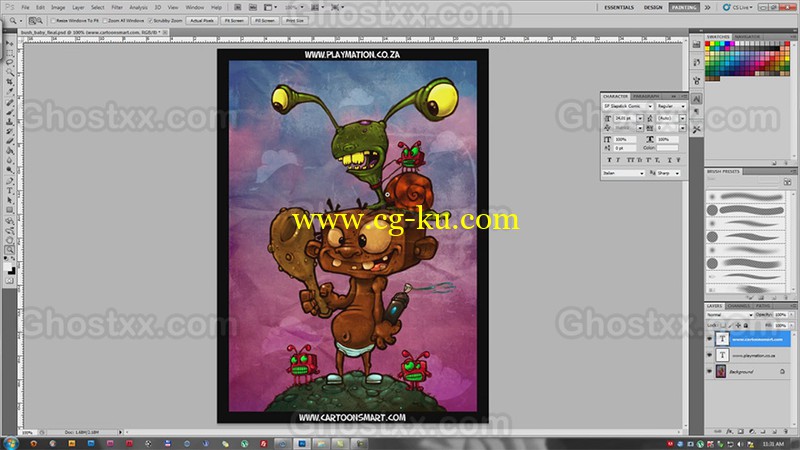Open Tool Presets icon in dock
The image size is (800, 450).
coord(696,129)
